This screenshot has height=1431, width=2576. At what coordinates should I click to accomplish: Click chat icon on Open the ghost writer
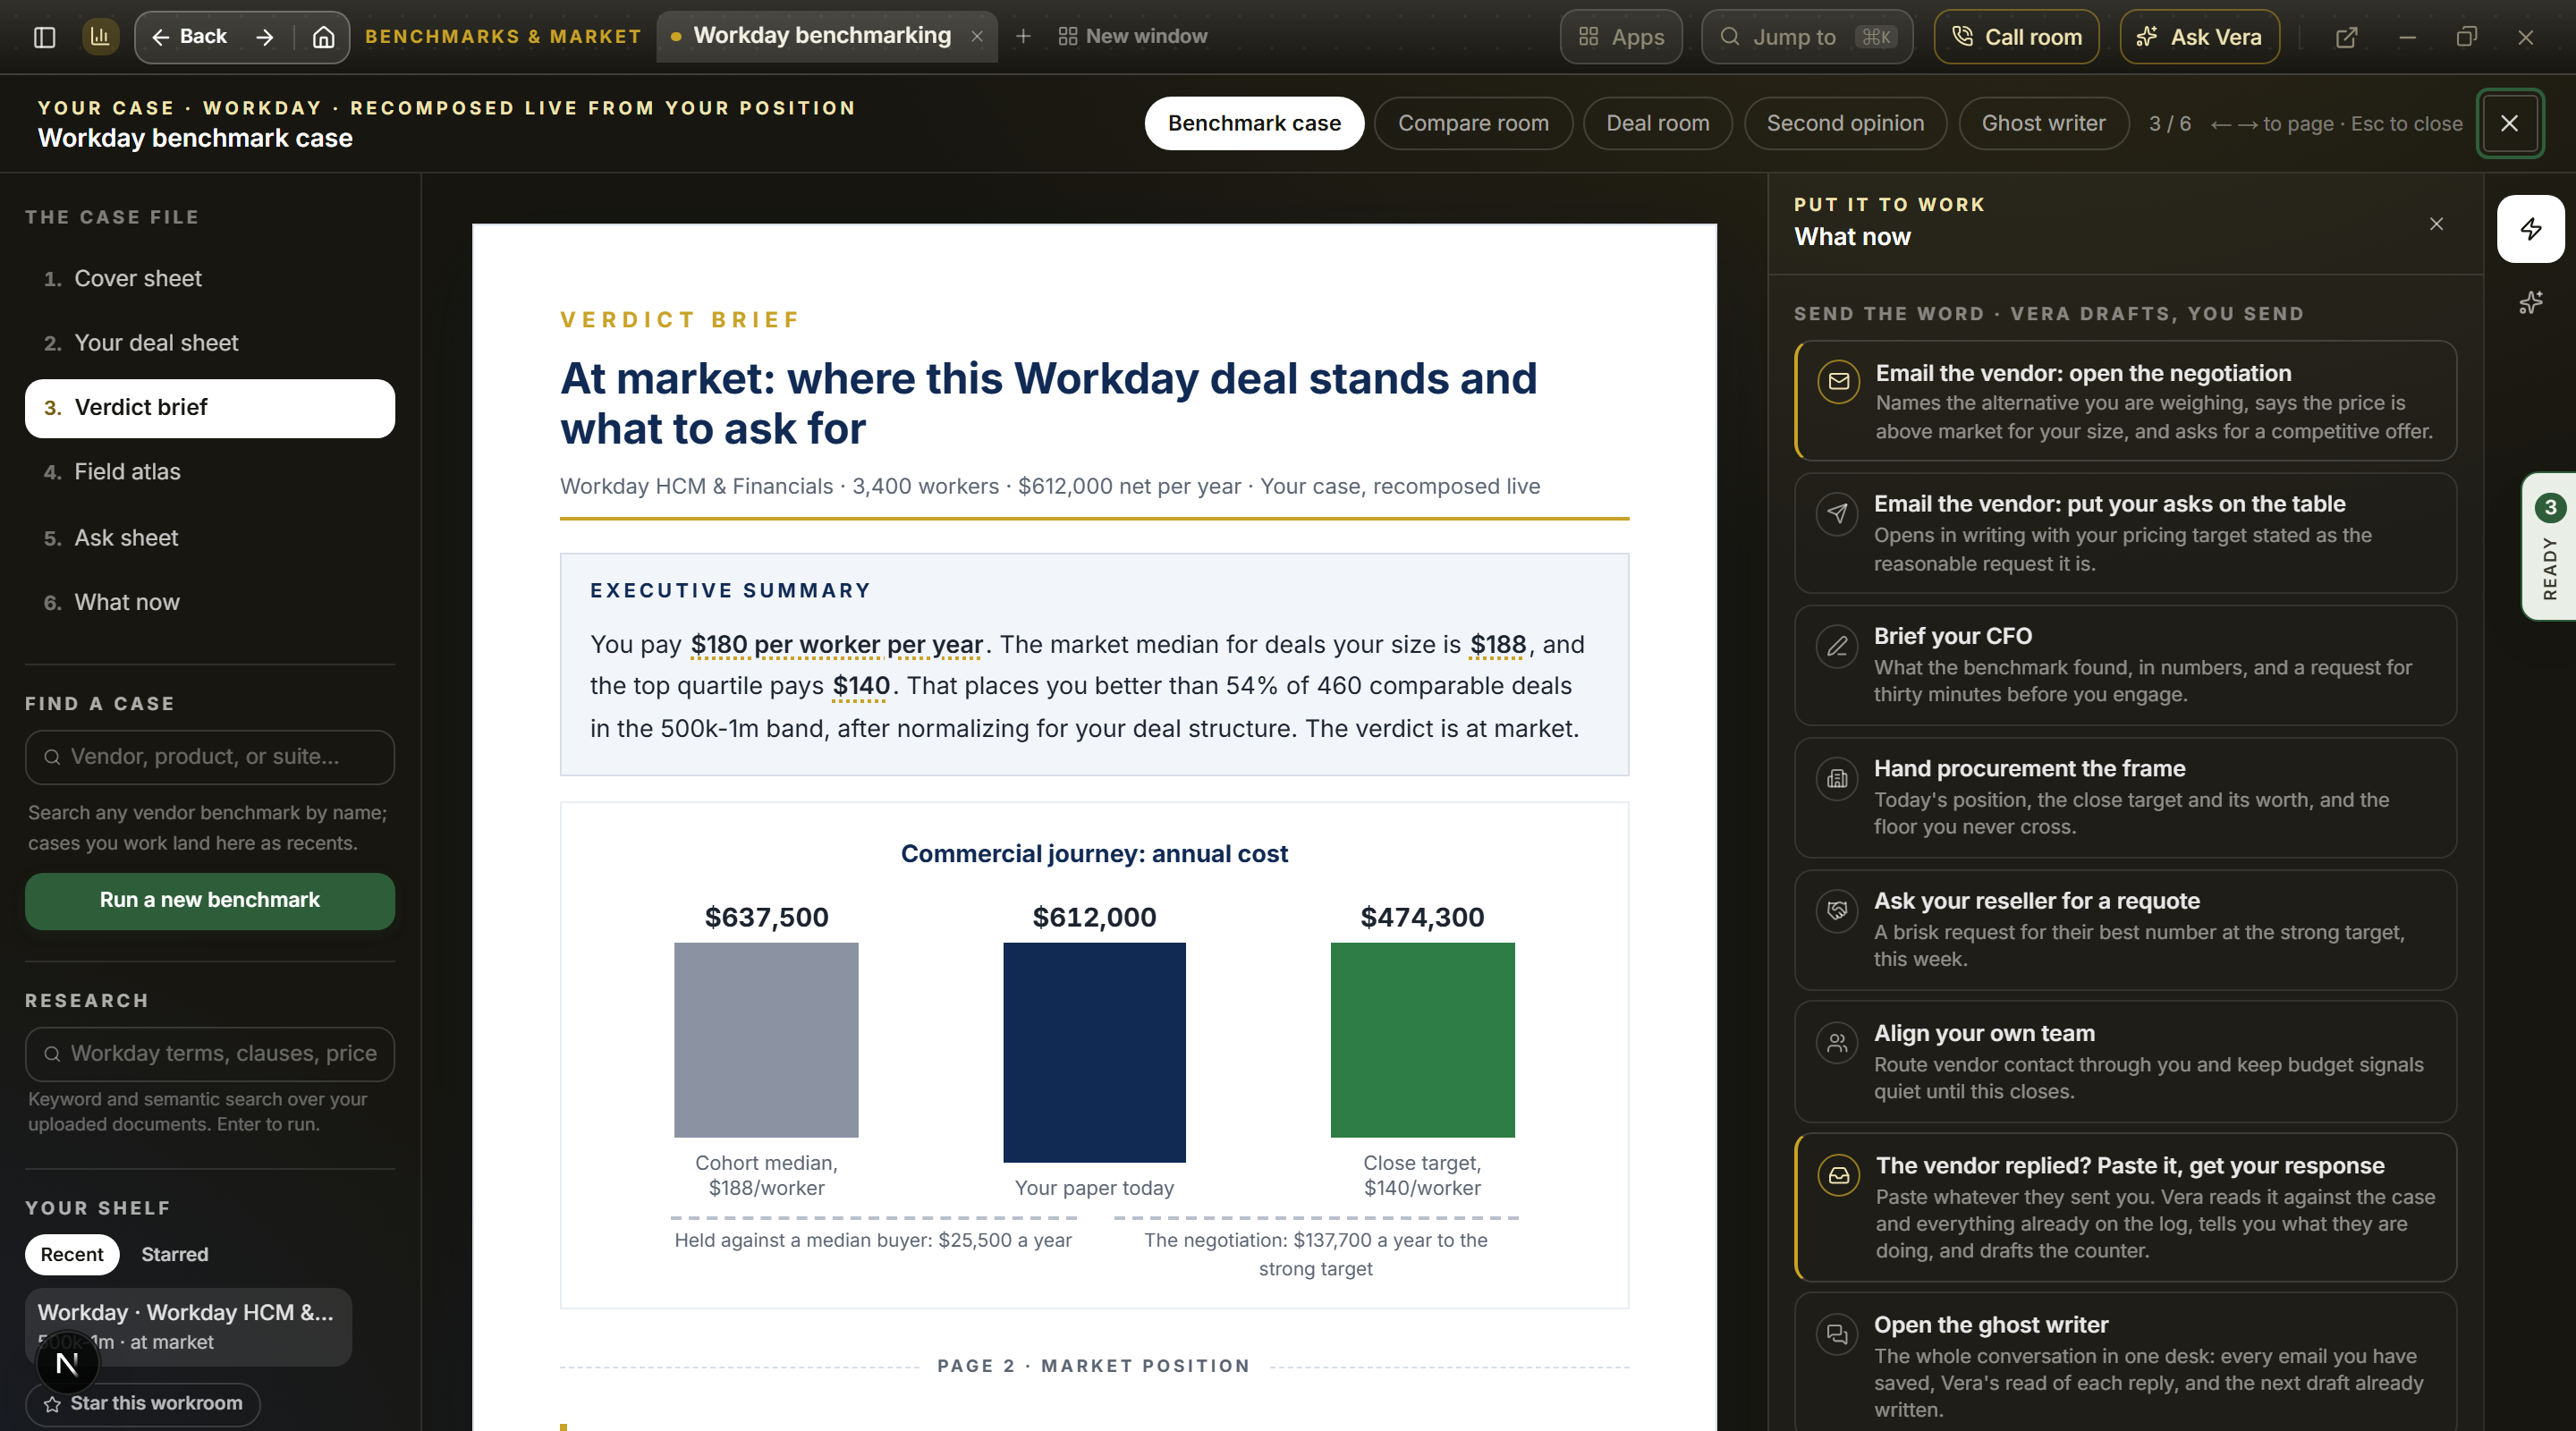click(1837, 1334)
